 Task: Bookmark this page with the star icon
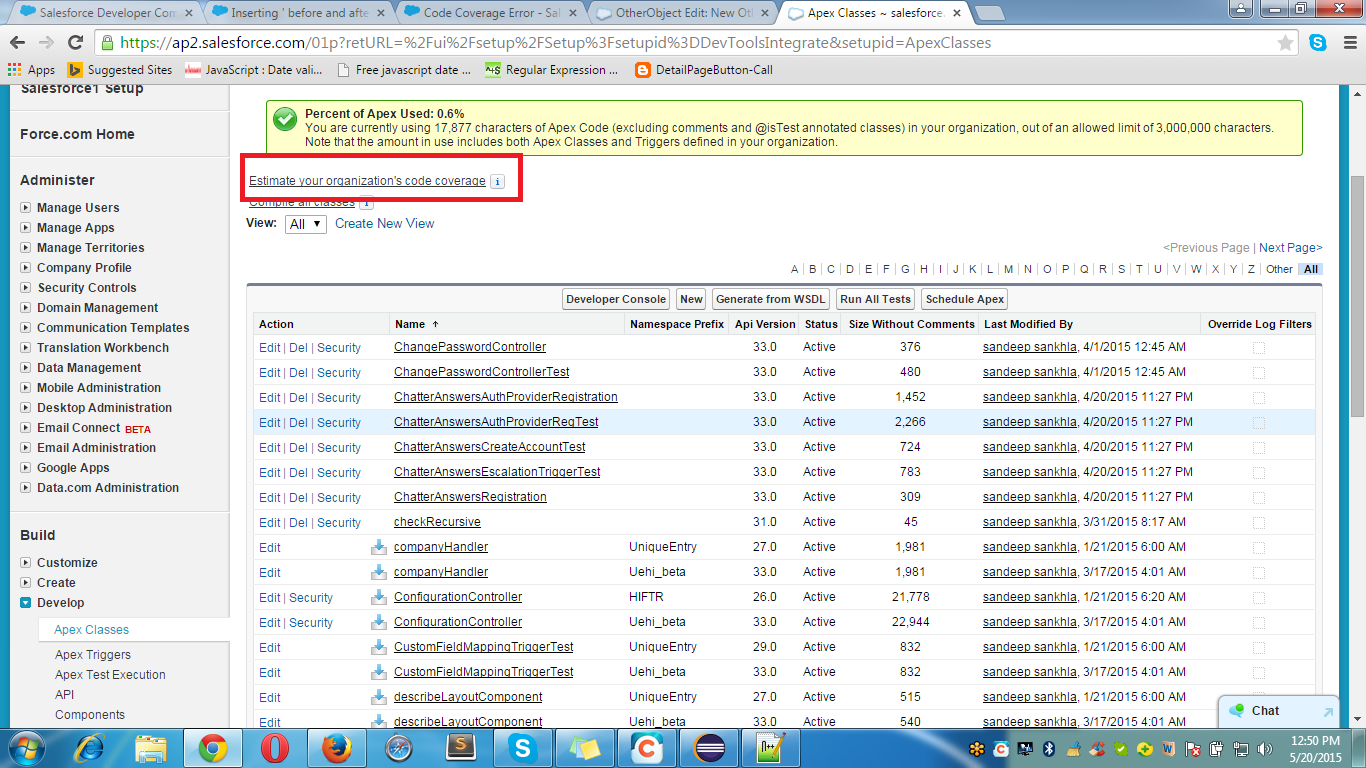point(1286,43)
